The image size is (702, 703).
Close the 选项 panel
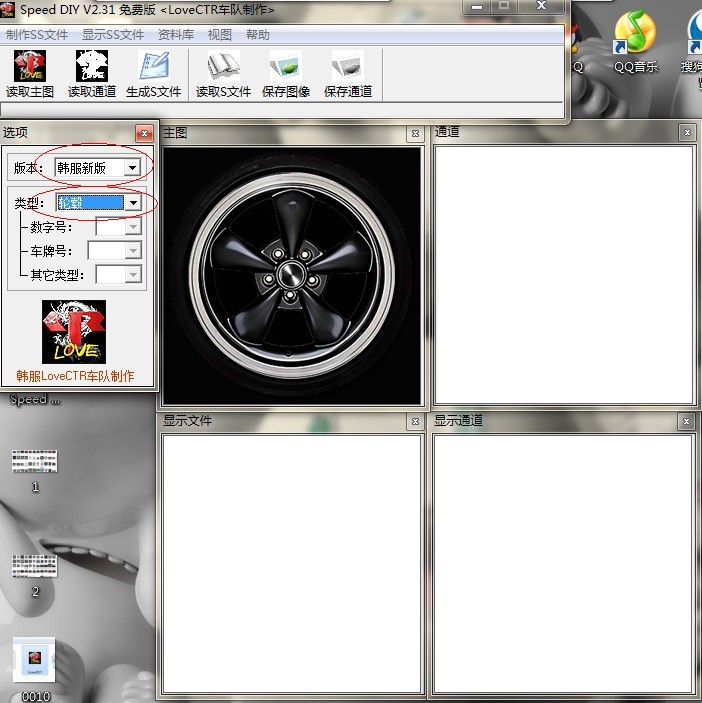[x=144, y=133]
